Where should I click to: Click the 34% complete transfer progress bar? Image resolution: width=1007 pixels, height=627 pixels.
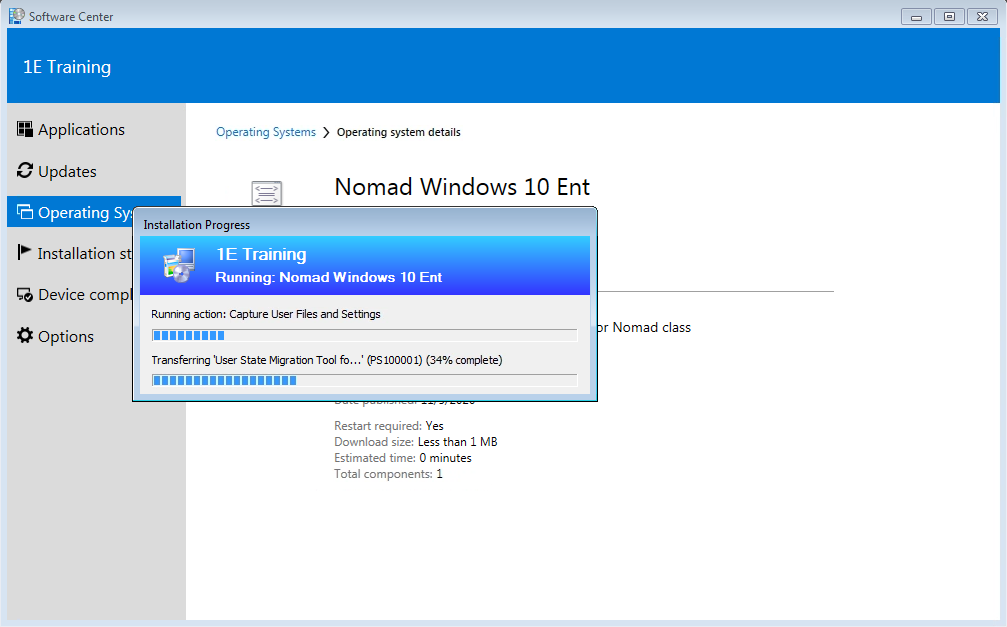pos(364,380)
